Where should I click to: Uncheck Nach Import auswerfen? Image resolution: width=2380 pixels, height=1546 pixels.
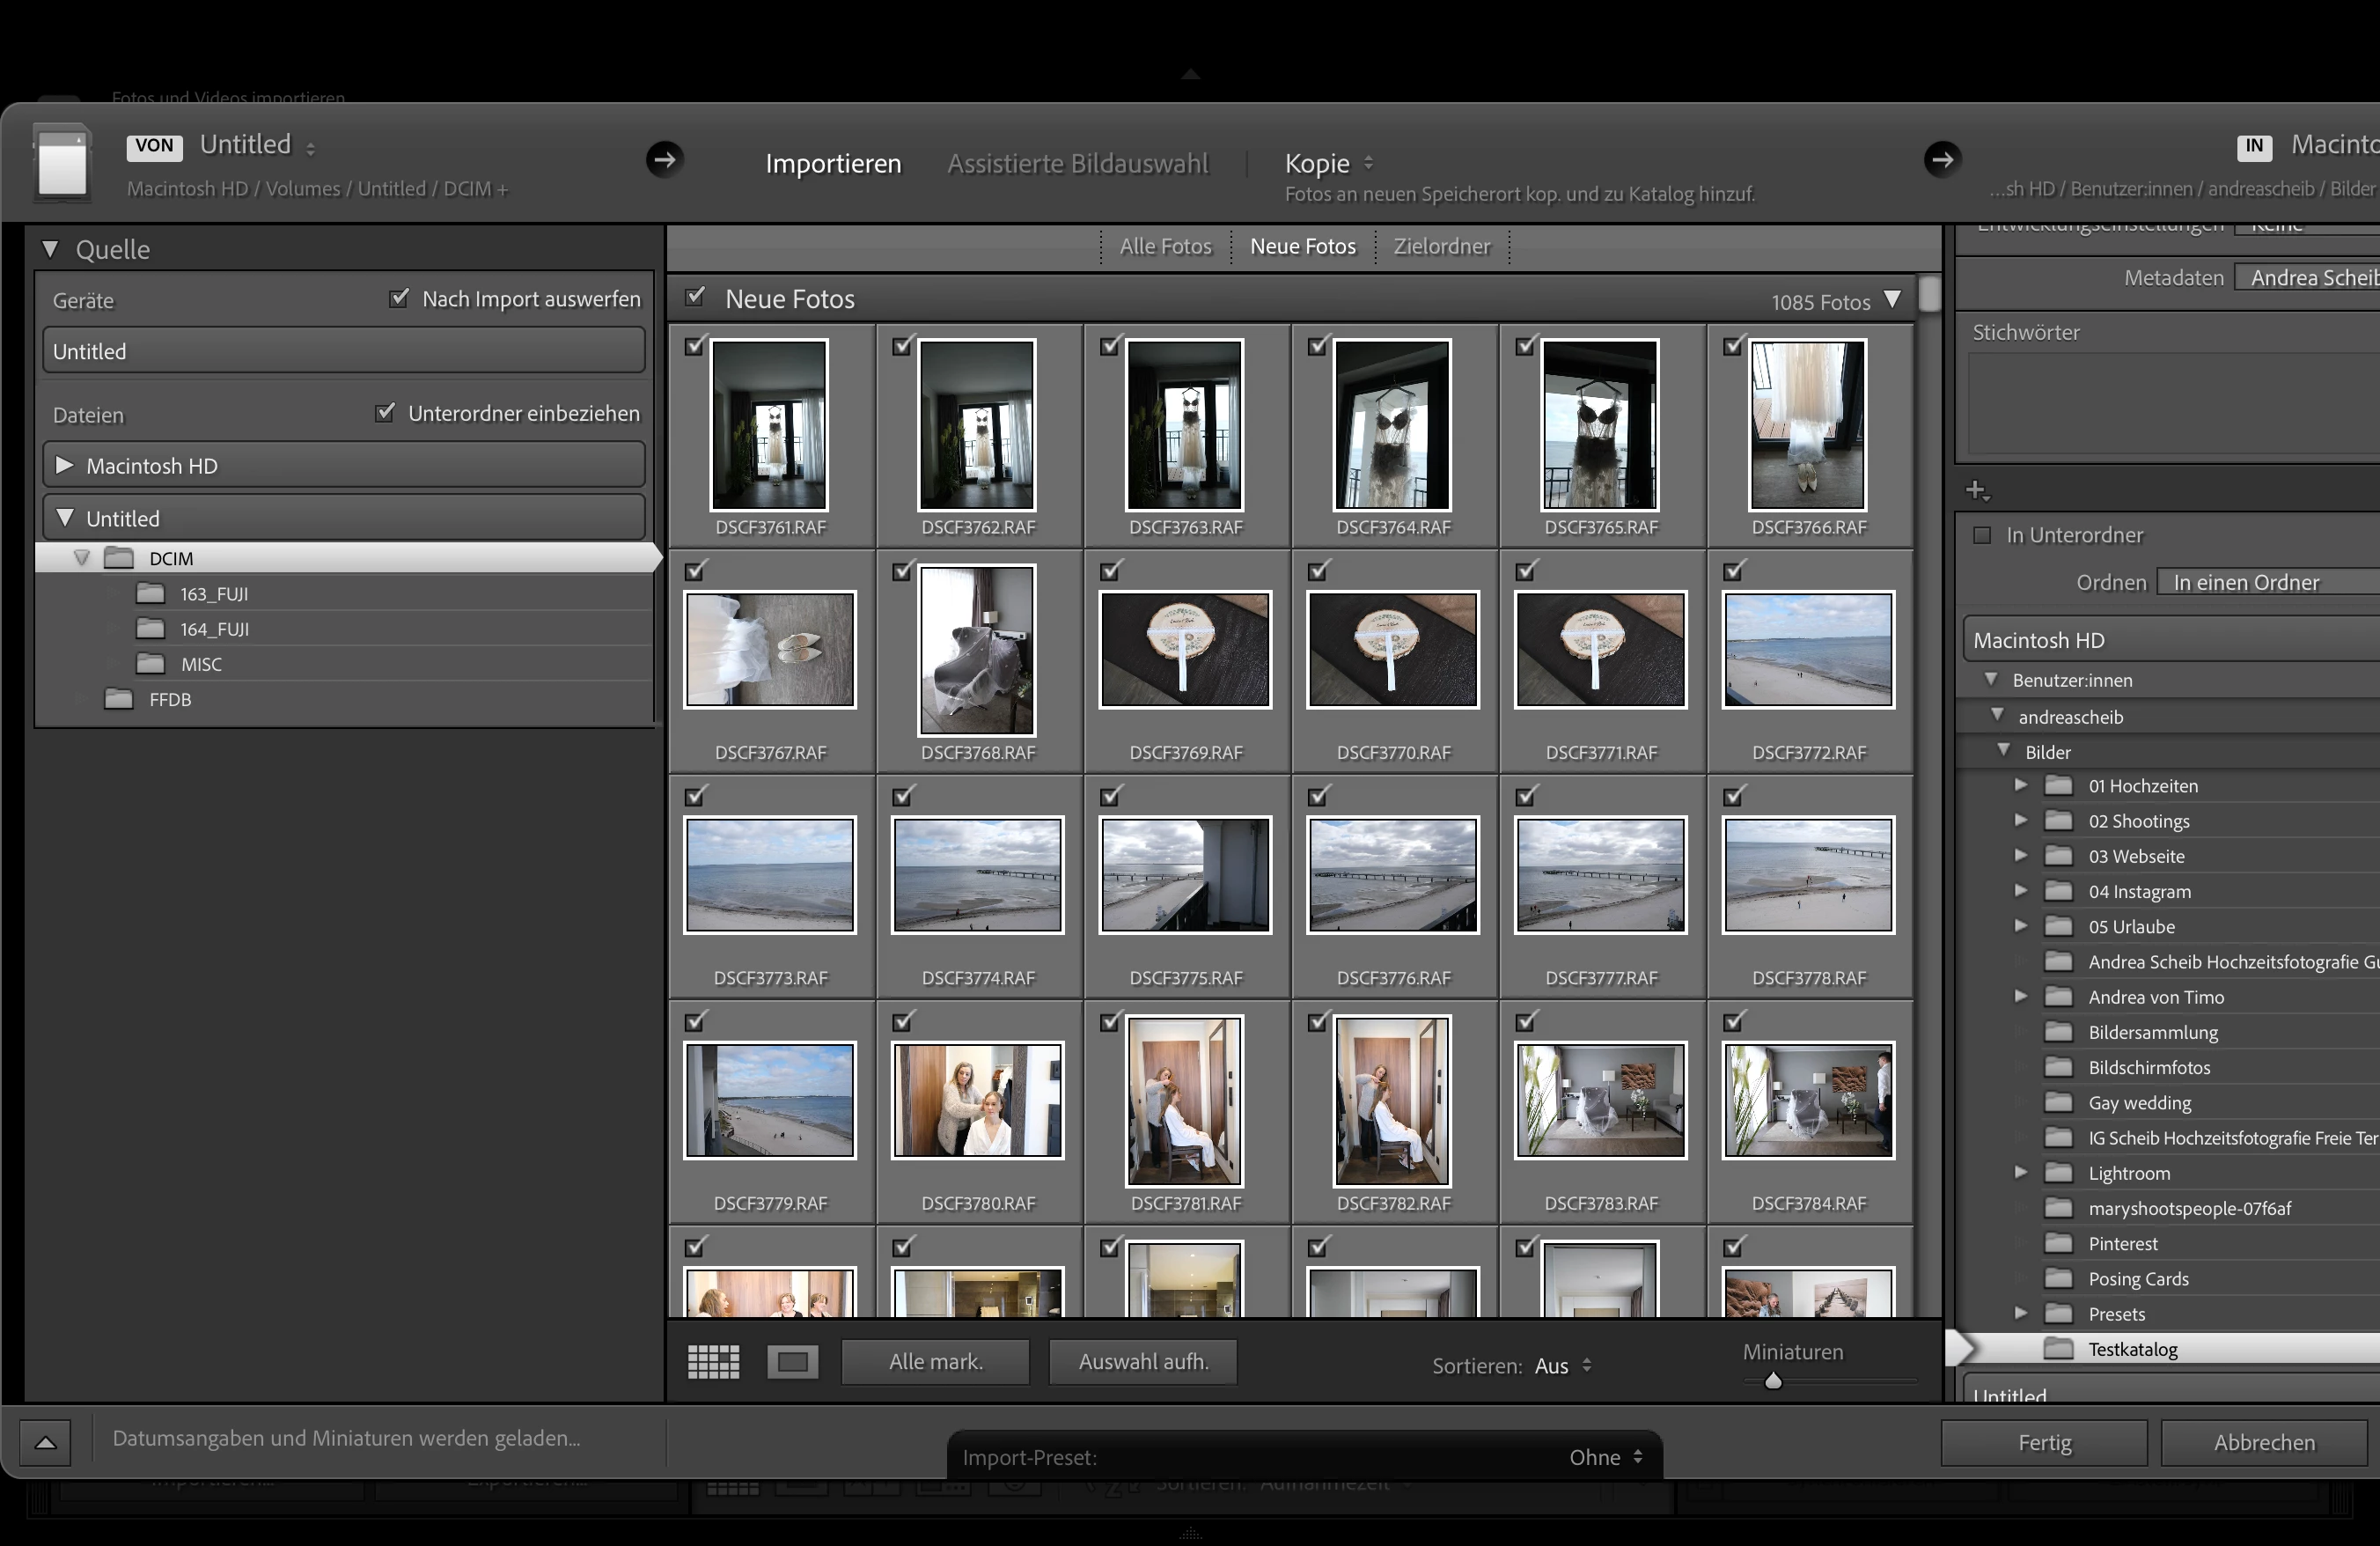(x=399, y=298)
